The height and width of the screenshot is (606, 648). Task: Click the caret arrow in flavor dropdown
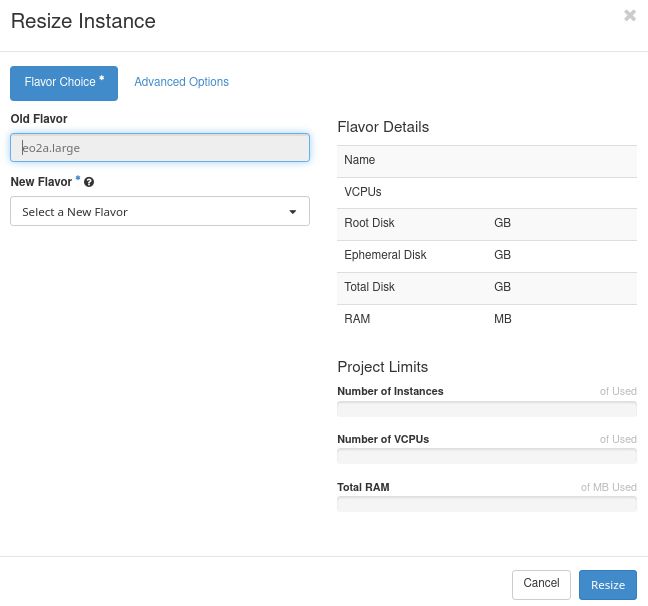click(x=292, y=212)
